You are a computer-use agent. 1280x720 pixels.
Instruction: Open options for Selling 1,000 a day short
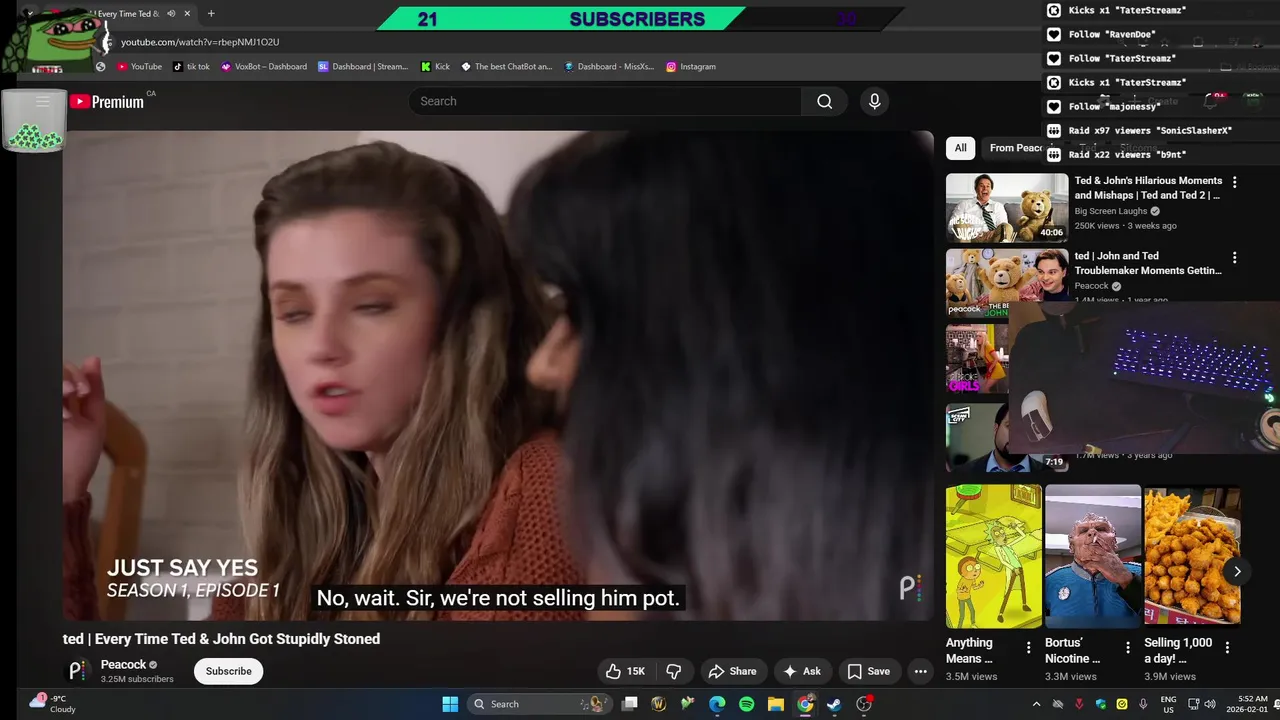pyautogui.click(x=1227, y=647)
